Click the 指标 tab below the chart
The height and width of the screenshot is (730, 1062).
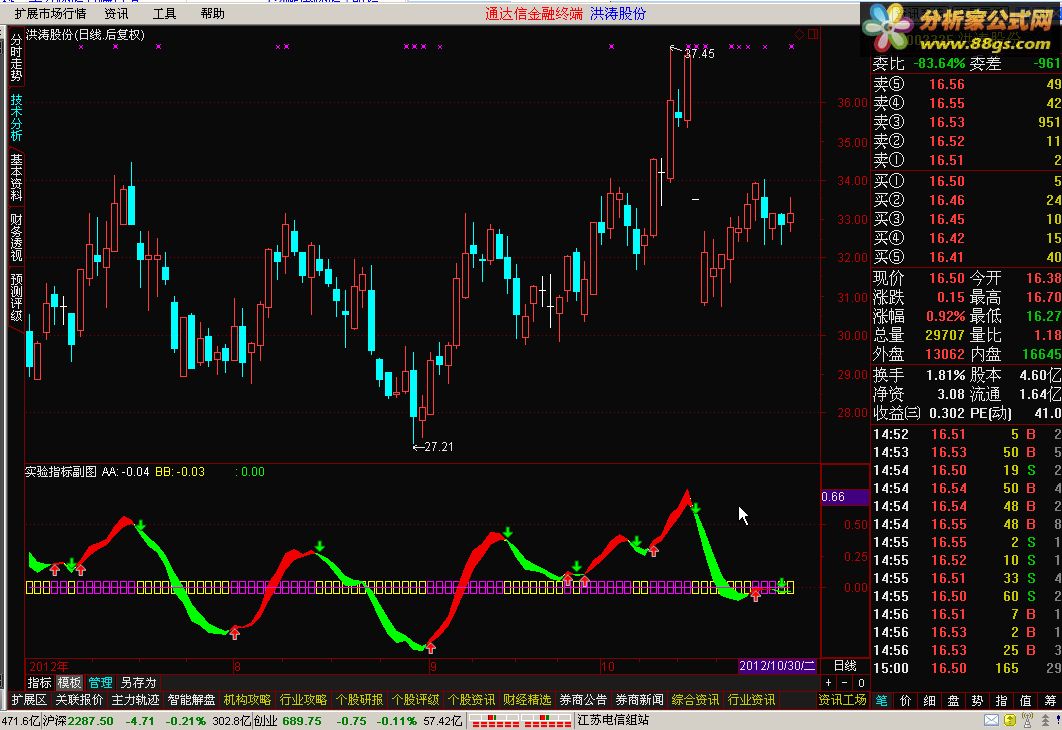(39, 683)
